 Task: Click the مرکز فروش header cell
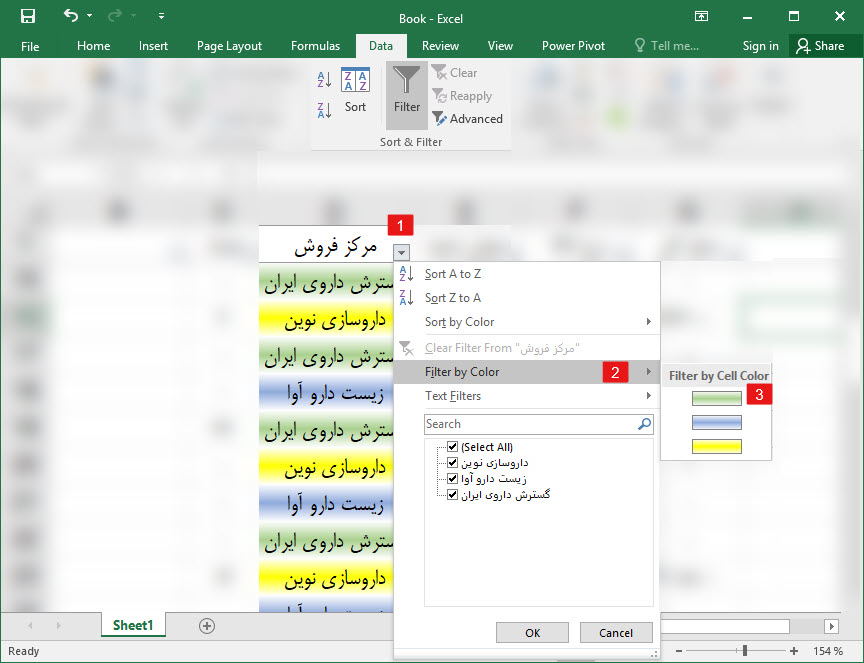click(x=335, y=246)
